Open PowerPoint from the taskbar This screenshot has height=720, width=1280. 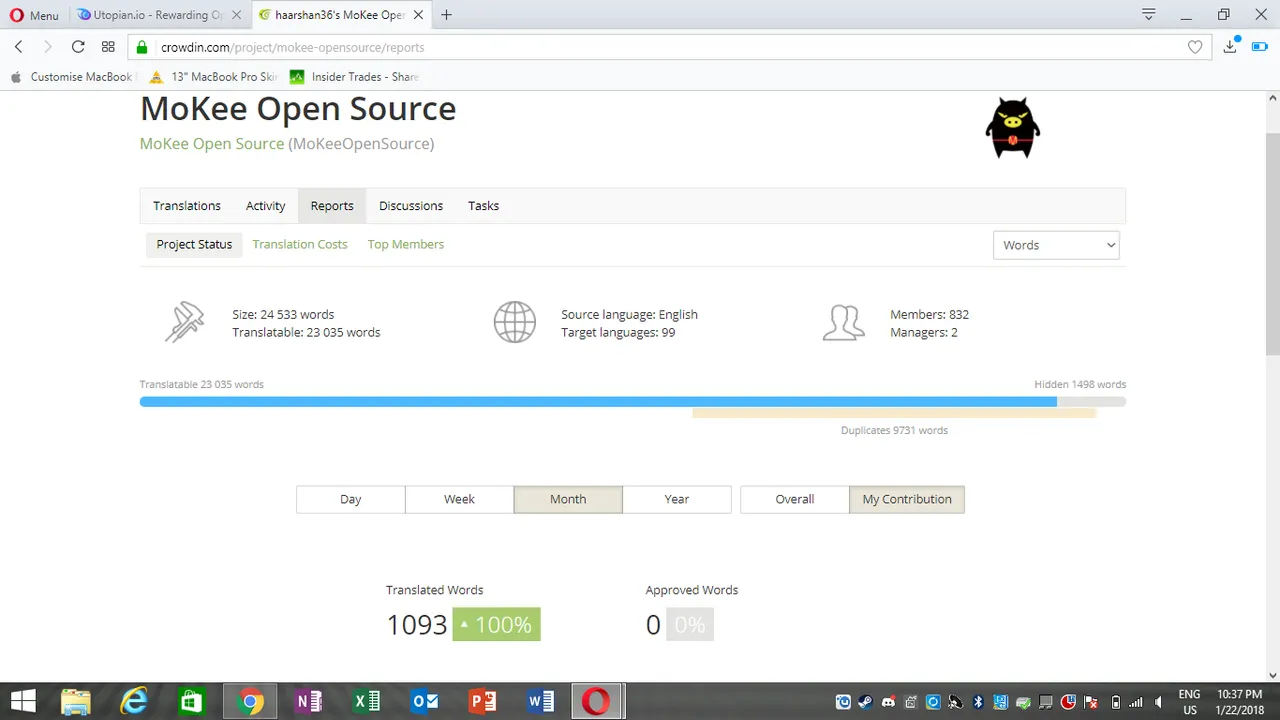point(483,701)
